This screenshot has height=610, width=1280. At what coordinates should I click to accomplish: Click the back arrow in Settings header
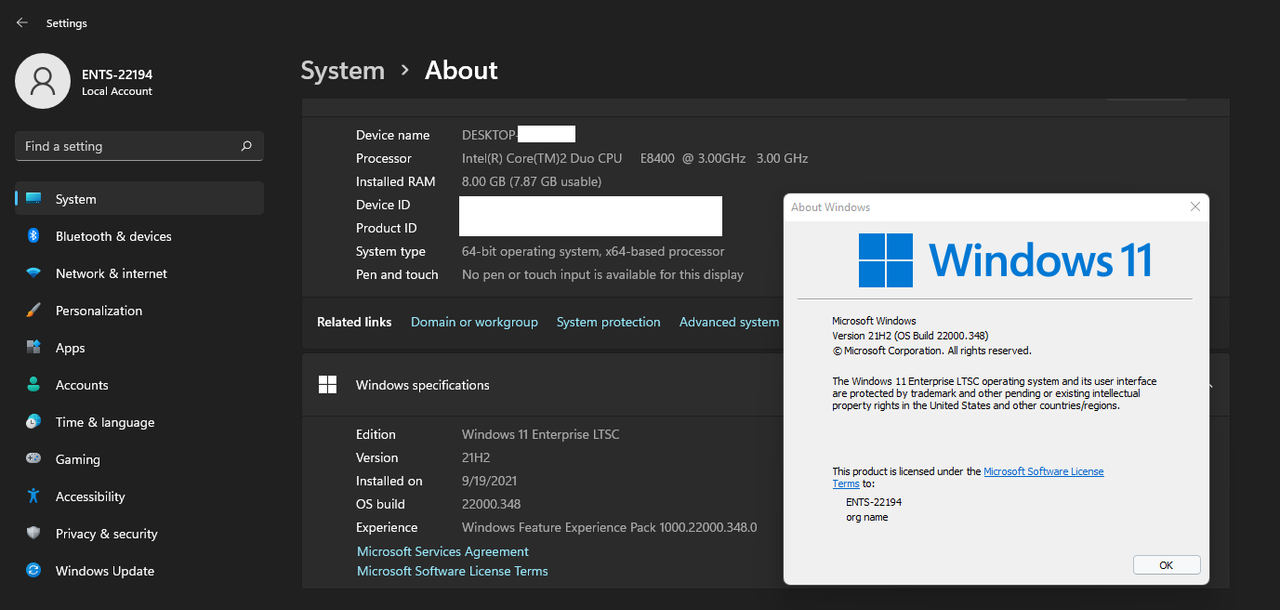(22, 23)
